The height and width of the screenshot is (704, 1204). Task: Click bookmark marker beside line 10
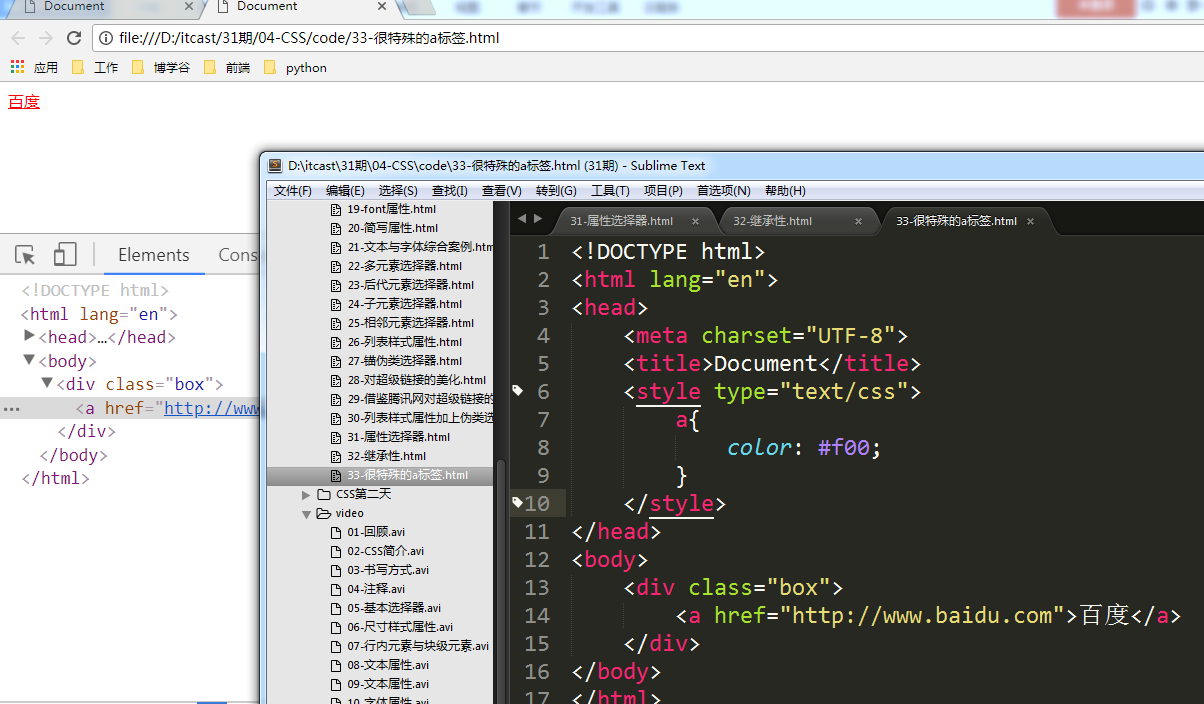pyautogui.click(x=516, y=502)
